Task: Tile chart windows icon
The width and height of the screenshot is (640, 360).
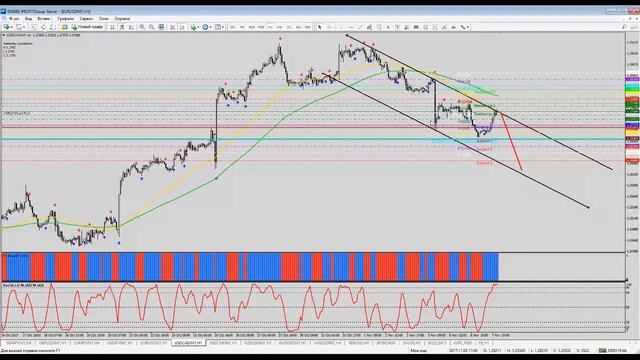Action: pos(161,27)
